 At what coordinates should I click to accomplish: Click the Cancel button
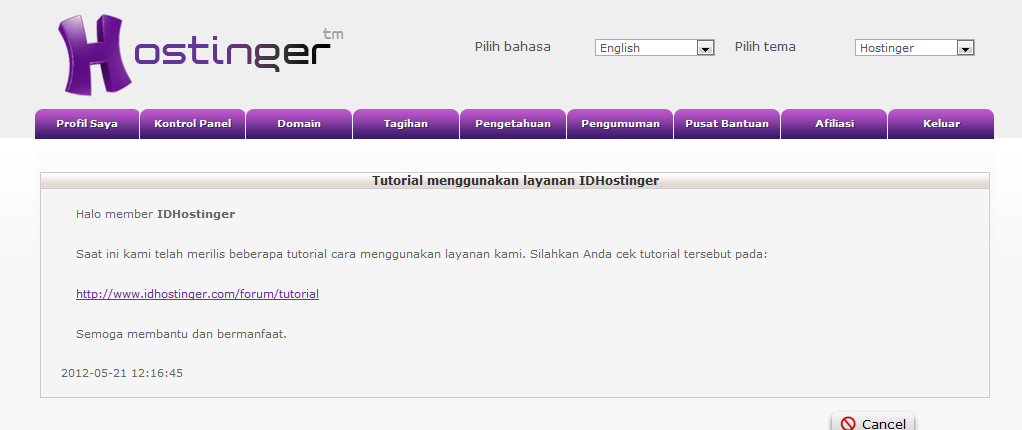(873, 422)
